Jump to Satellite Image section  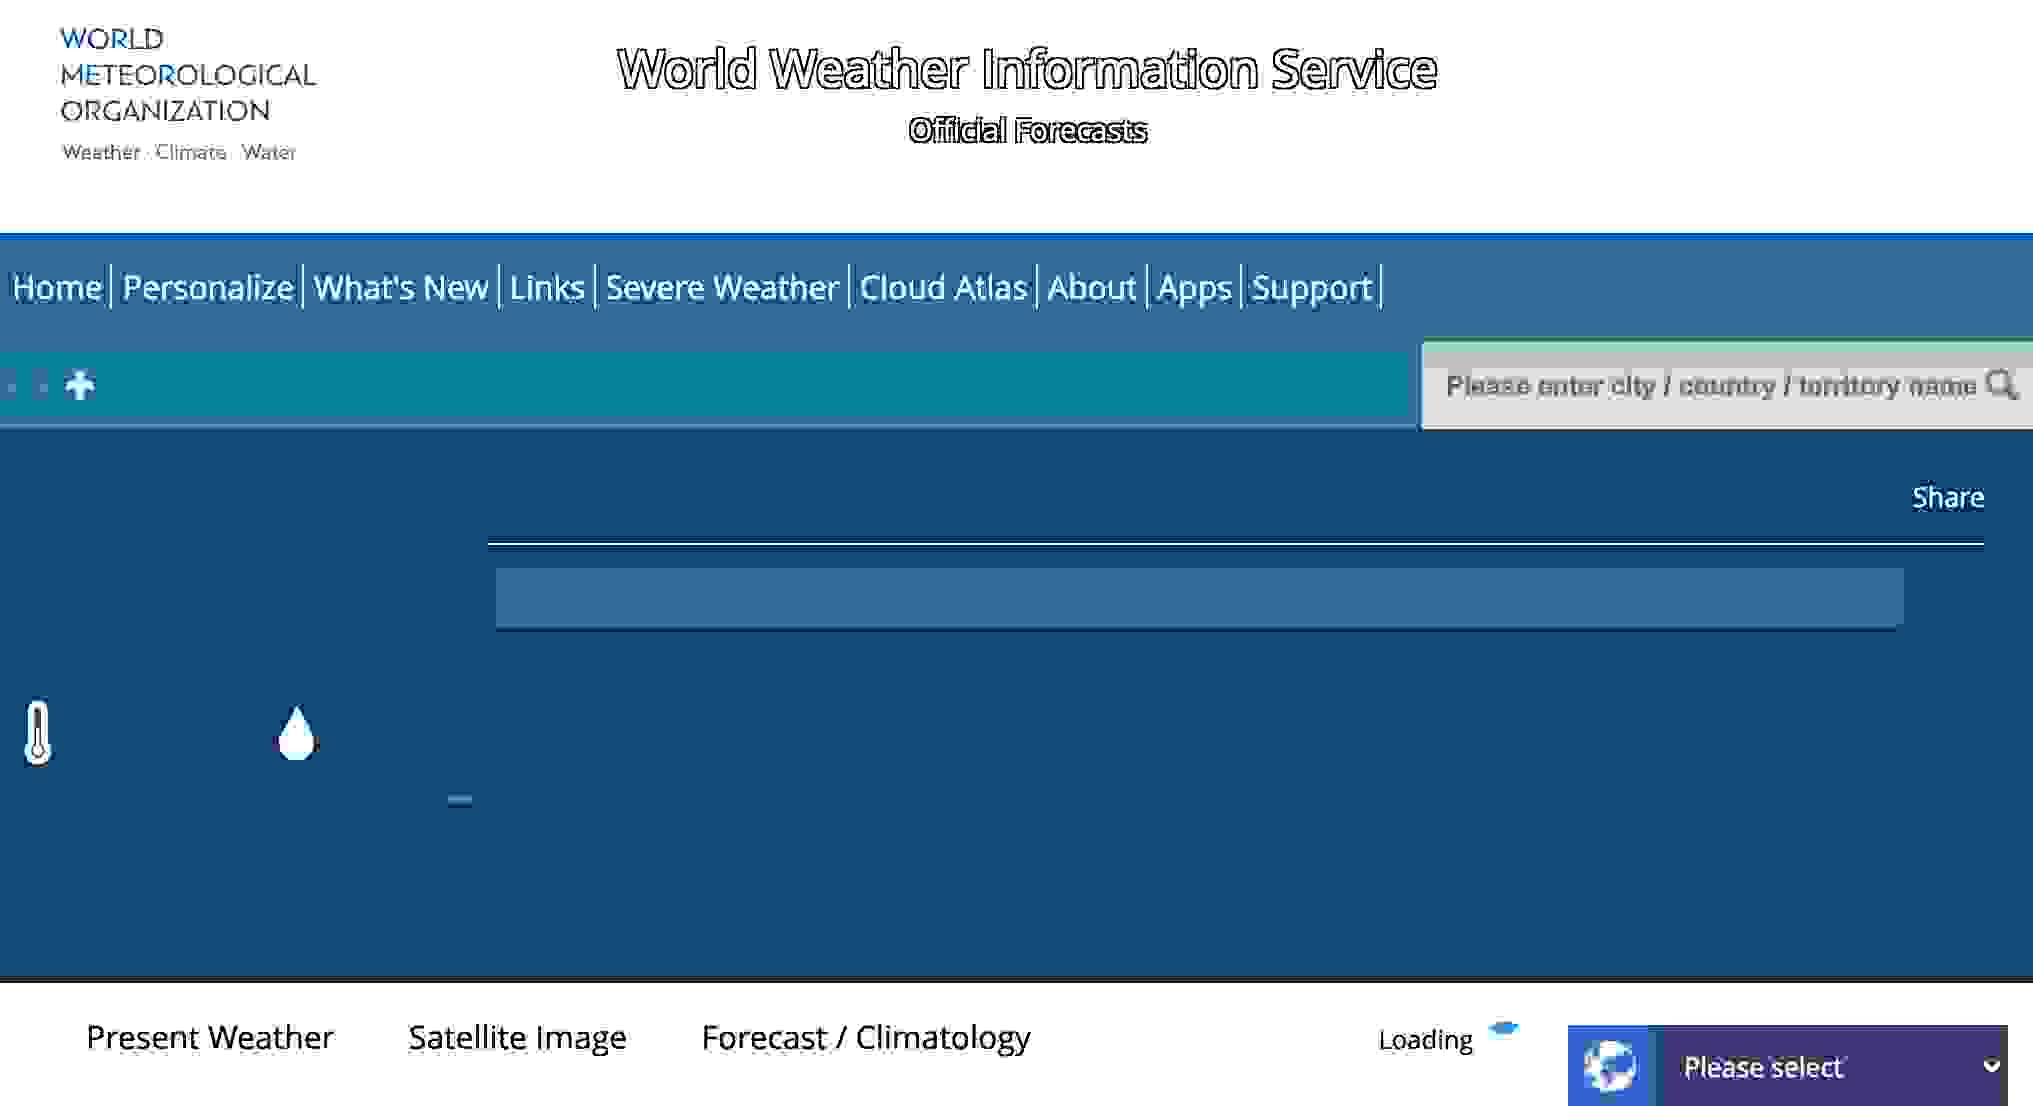pyautogui.click(x=517, y=1038)
